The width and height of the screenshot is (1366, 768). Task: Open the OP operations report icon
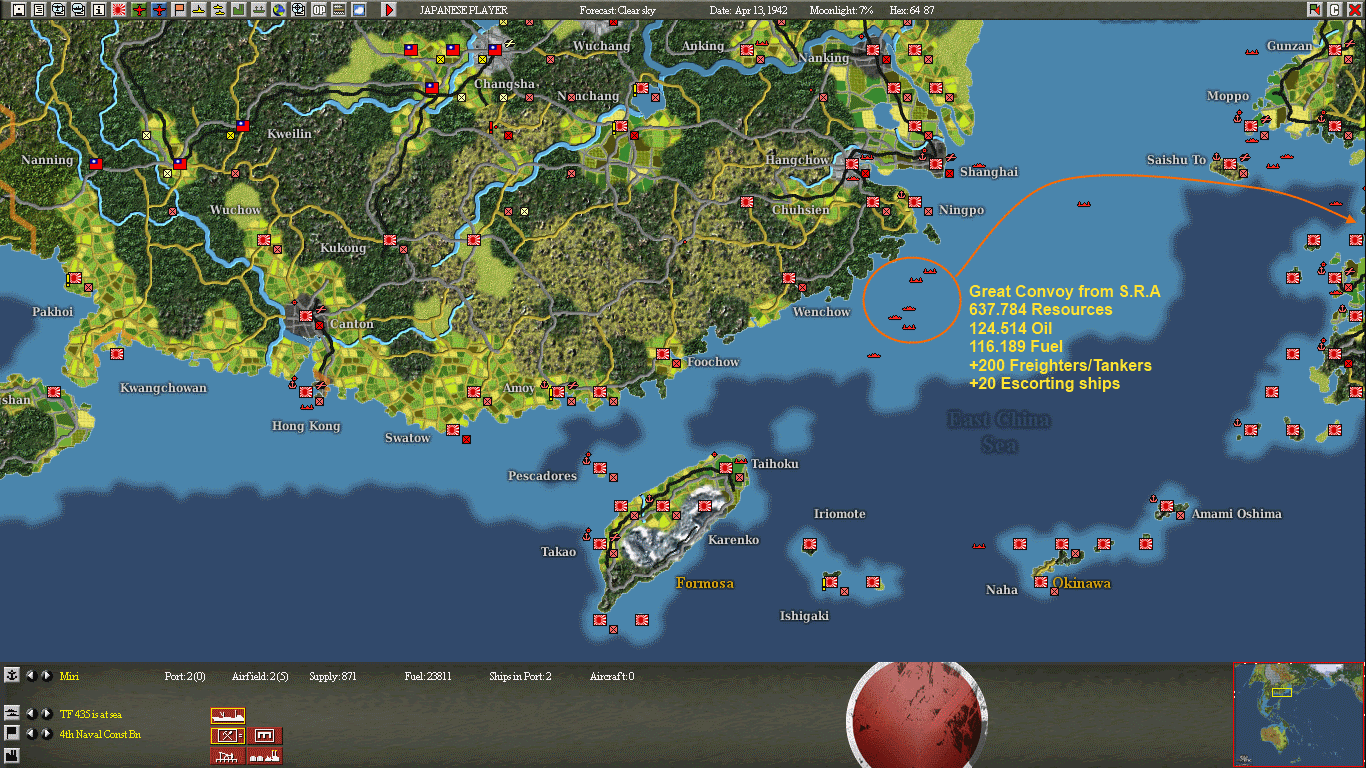pyautogui.click(x=318, y=9)
